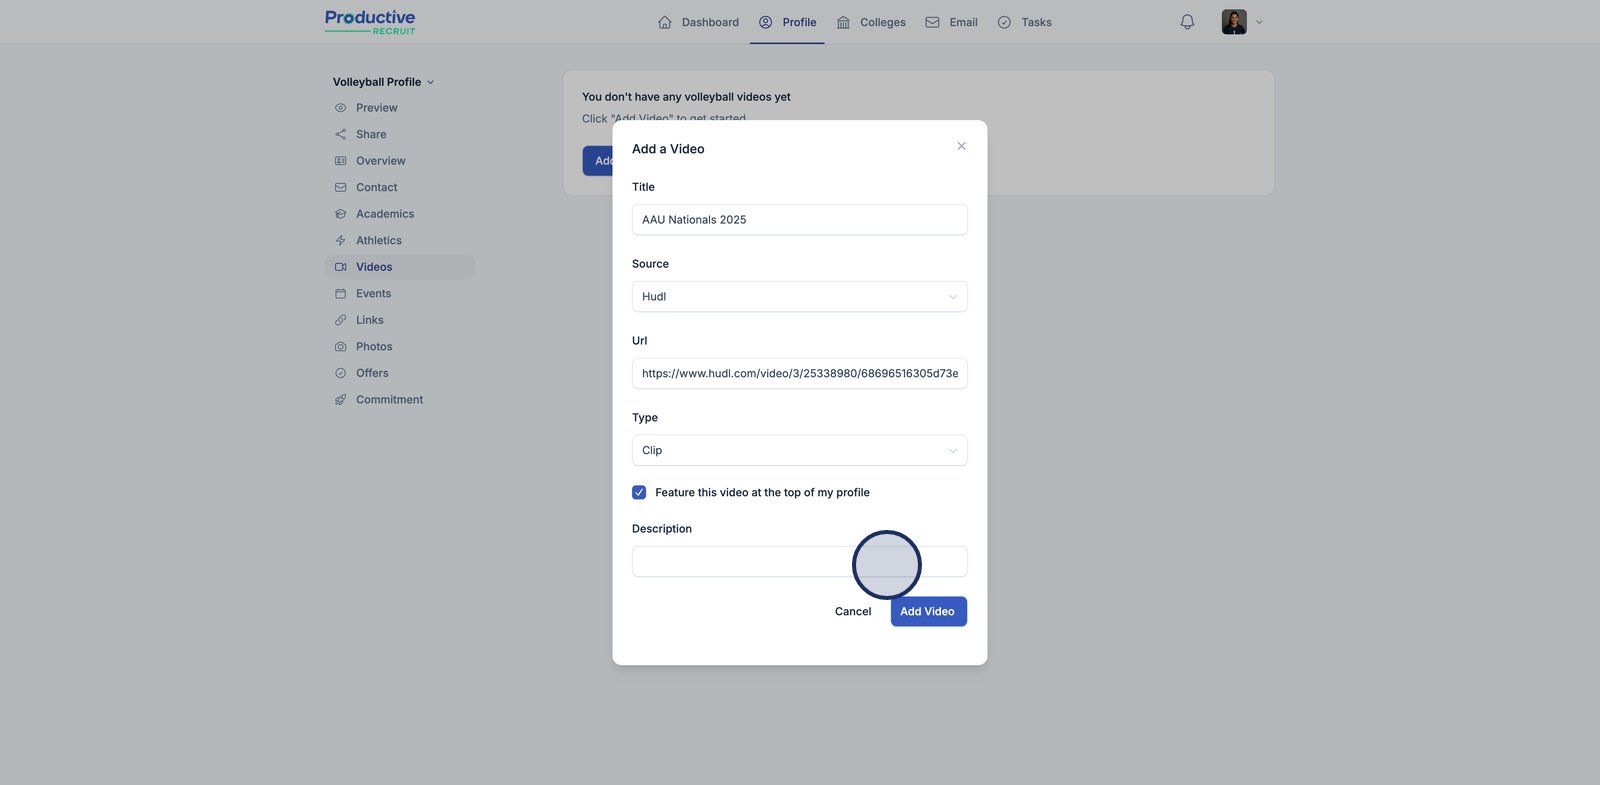Open the Source dropdown showing Hudl
Screen dimensions: 1600x785
click(799, 297)
